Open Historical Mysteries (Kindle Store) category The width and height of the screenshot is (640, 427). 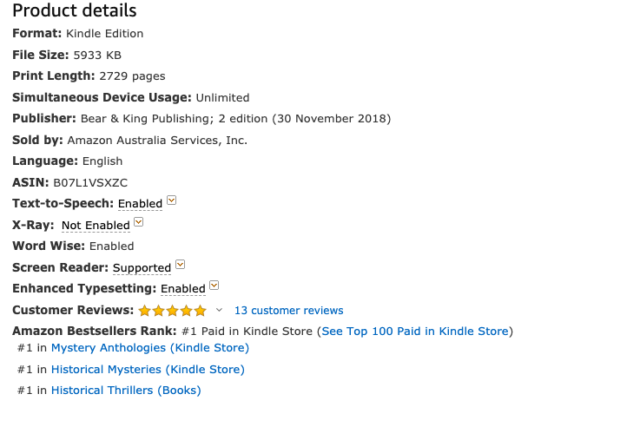147,369
